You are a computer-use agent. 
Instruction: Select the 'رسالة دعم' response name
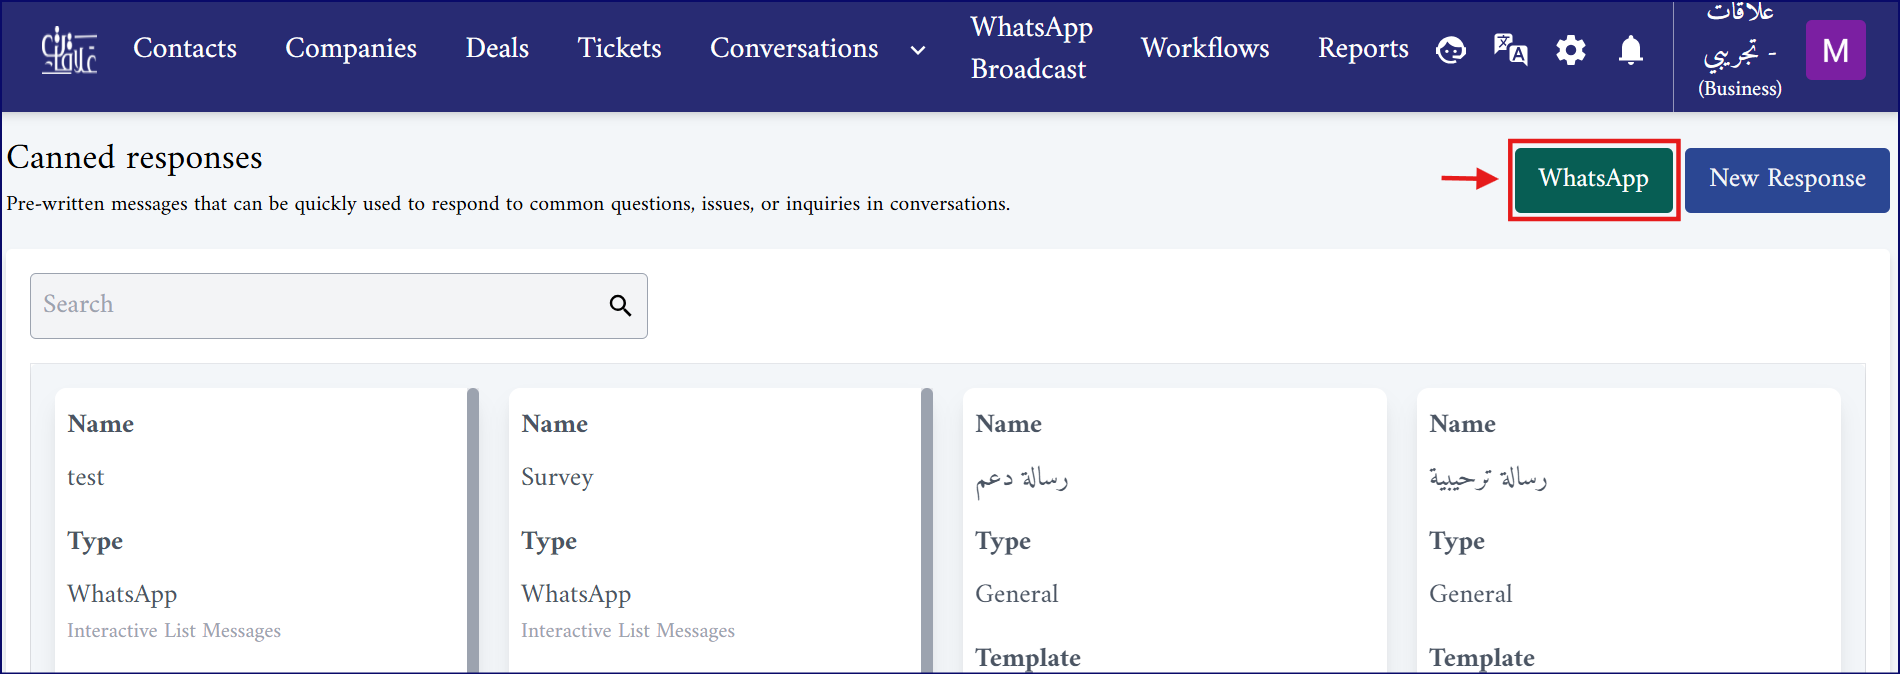tap(1021, 479)
